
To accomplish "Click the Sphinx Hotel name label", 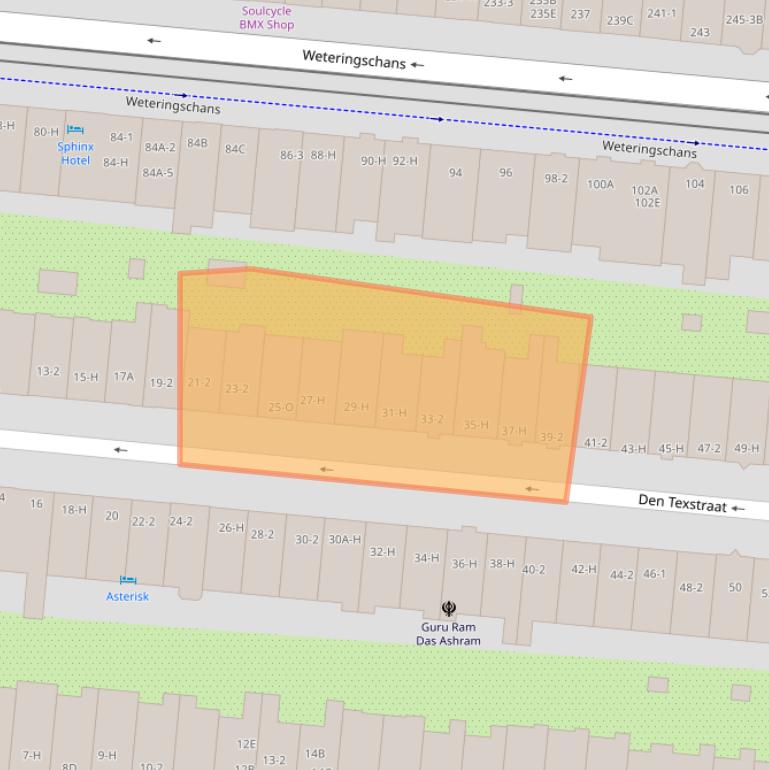I will click(75, 153).
